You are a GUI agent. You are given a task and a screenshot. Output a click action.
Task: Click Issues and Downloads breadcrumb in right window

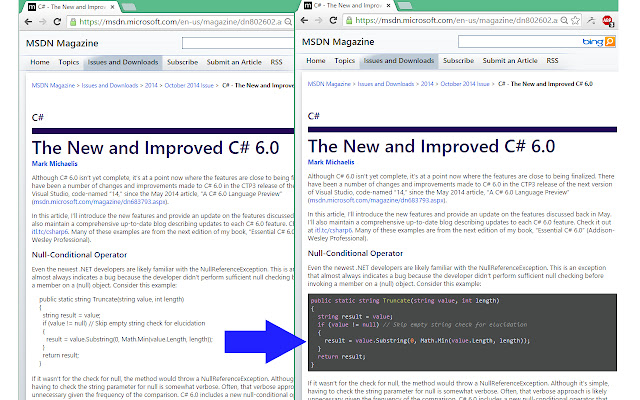(386, 84)
